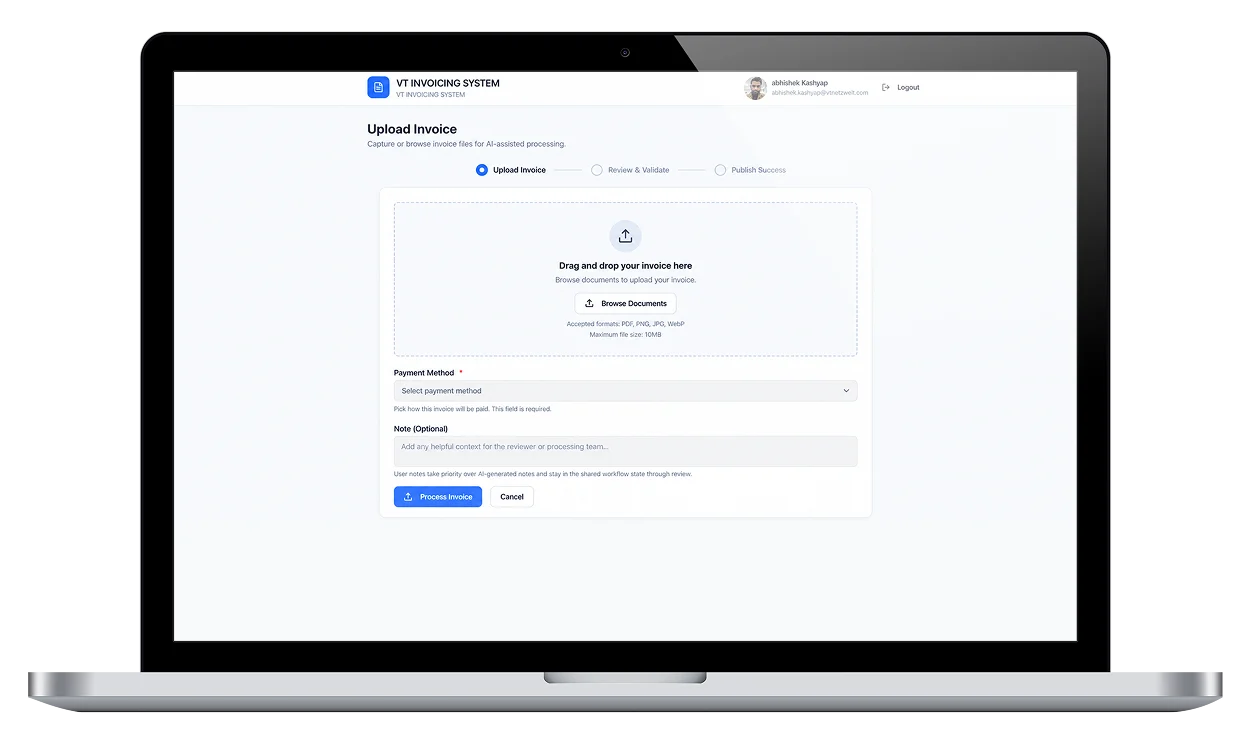This screenshot has height=740, width=1240.
Task: Go to the Upload Invoice step label
Action: coord(520,170)
